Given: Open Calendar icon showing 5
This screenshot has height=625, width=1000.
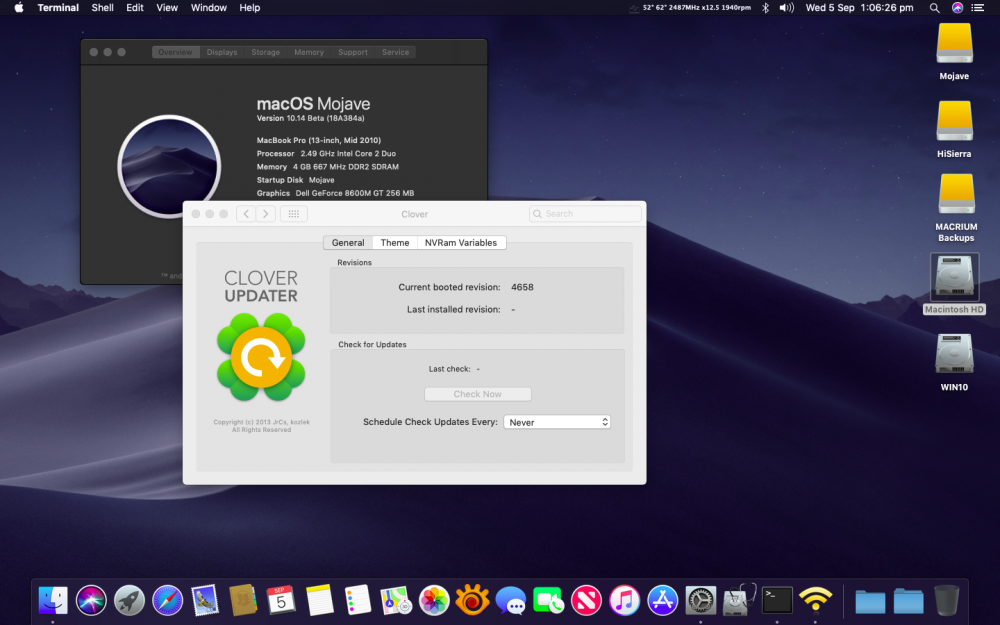Looking at the screenshot, I should pyautogui.click(x=281, y=600).
